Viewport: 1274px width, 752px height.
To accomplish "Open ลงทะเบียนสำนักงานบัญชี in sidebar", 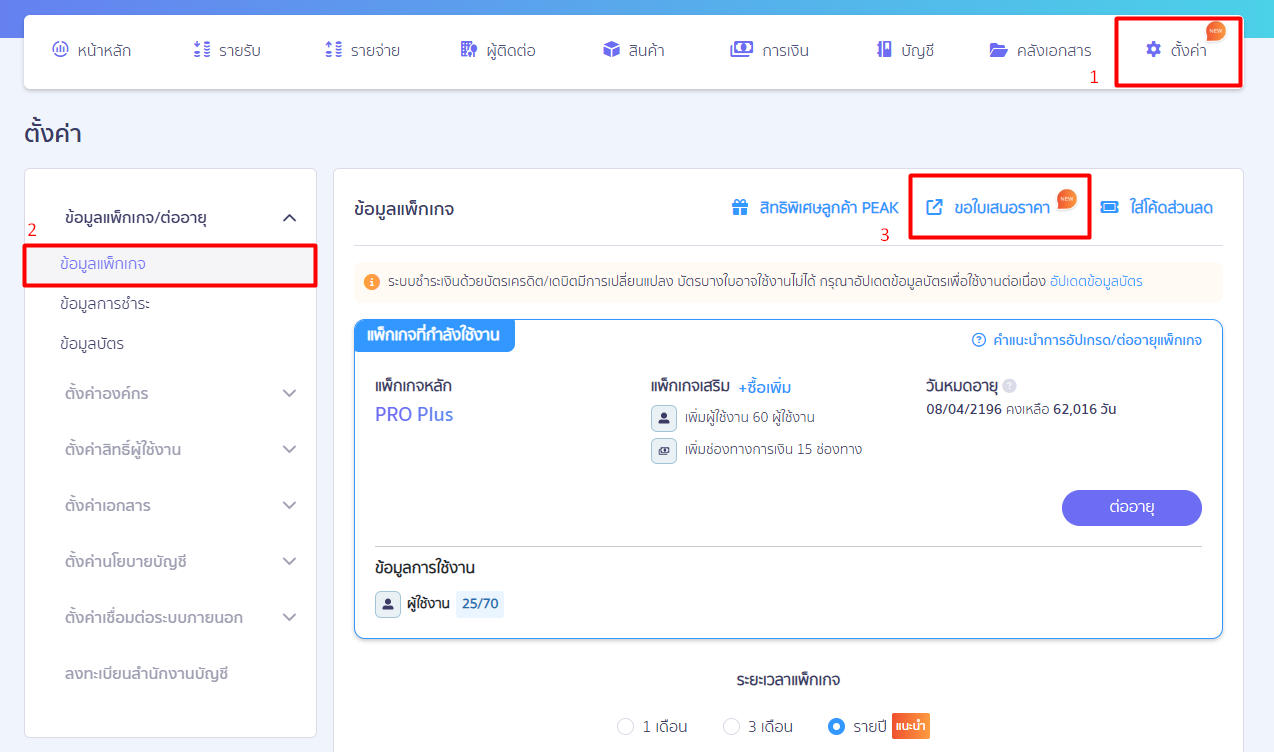I will pyautogui.click(x=146, y=674).
